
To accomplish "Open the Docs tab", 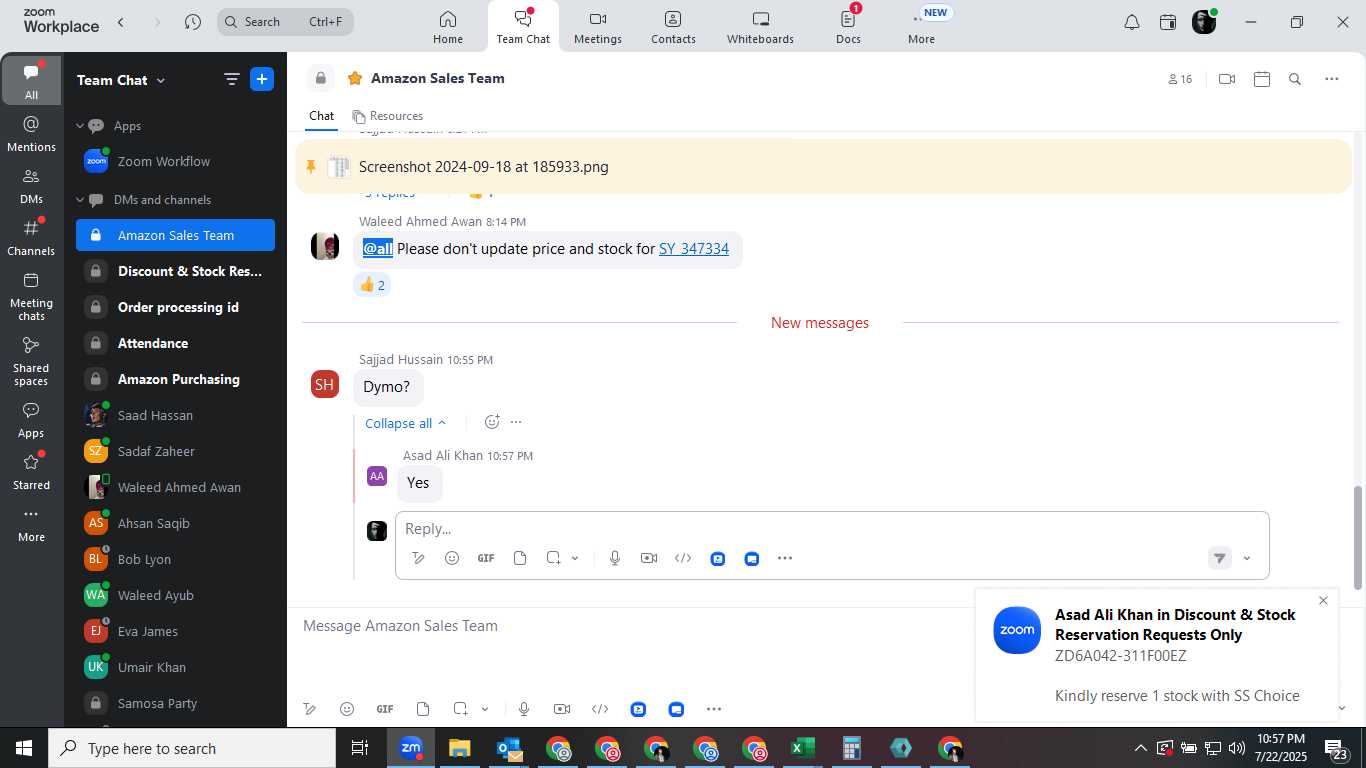I will 848,27.
